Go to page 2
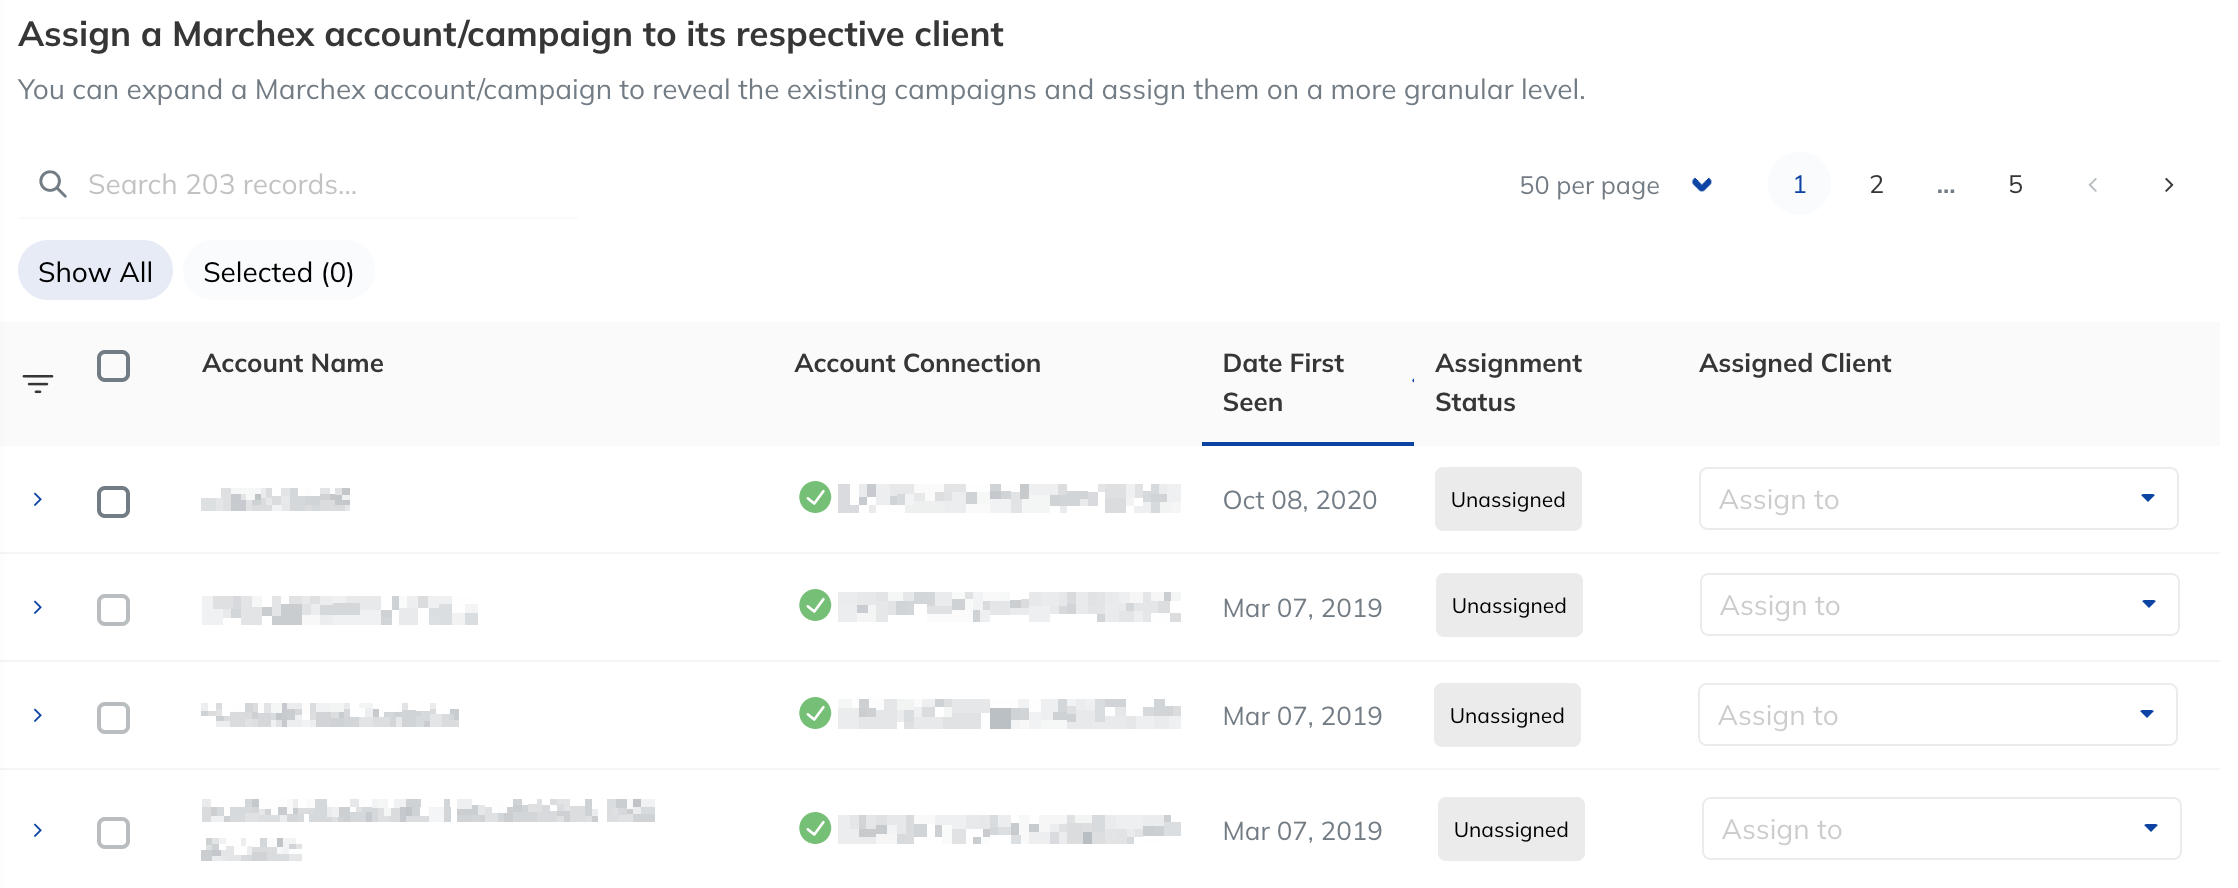2238x888 pixels. point(1876,185)
